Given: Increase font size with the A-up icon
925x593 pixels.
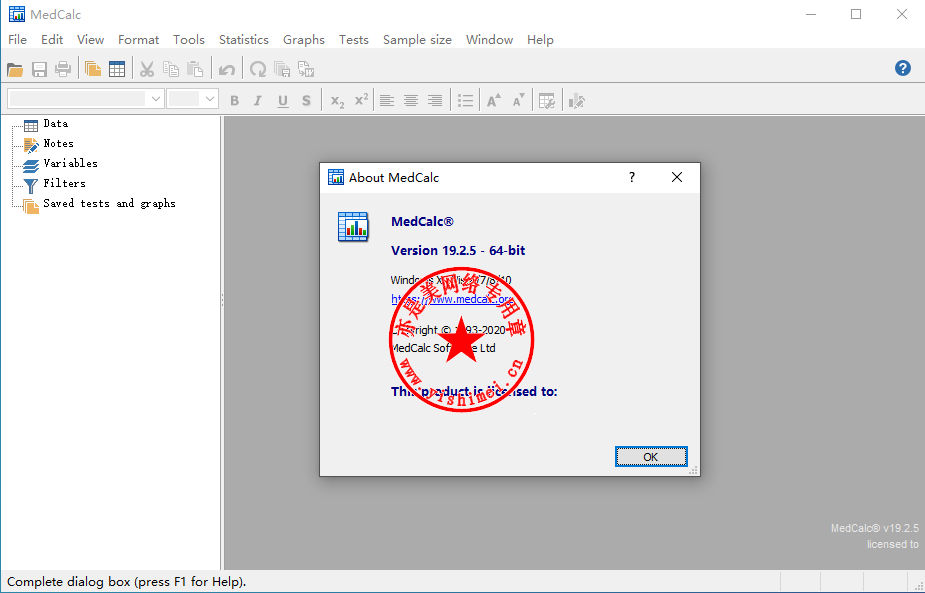Looking at the screenshot, I should pos(494,101).
